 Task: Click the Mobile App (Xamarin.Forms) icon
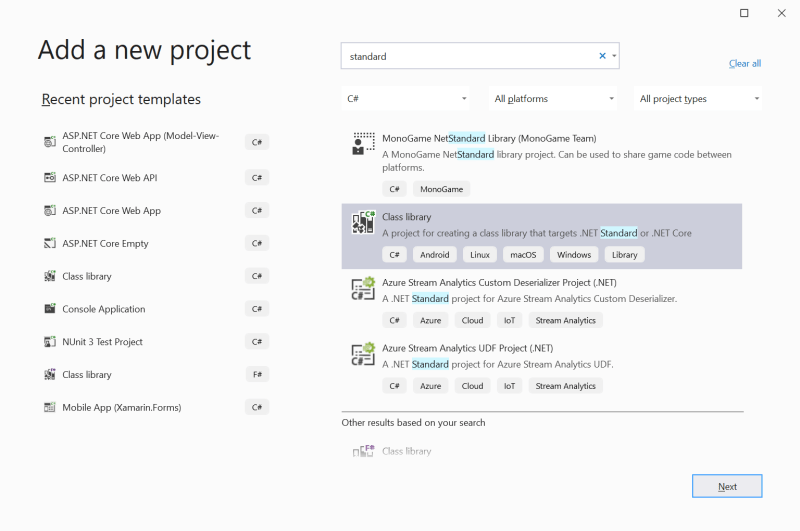click(x=49, y=407)
